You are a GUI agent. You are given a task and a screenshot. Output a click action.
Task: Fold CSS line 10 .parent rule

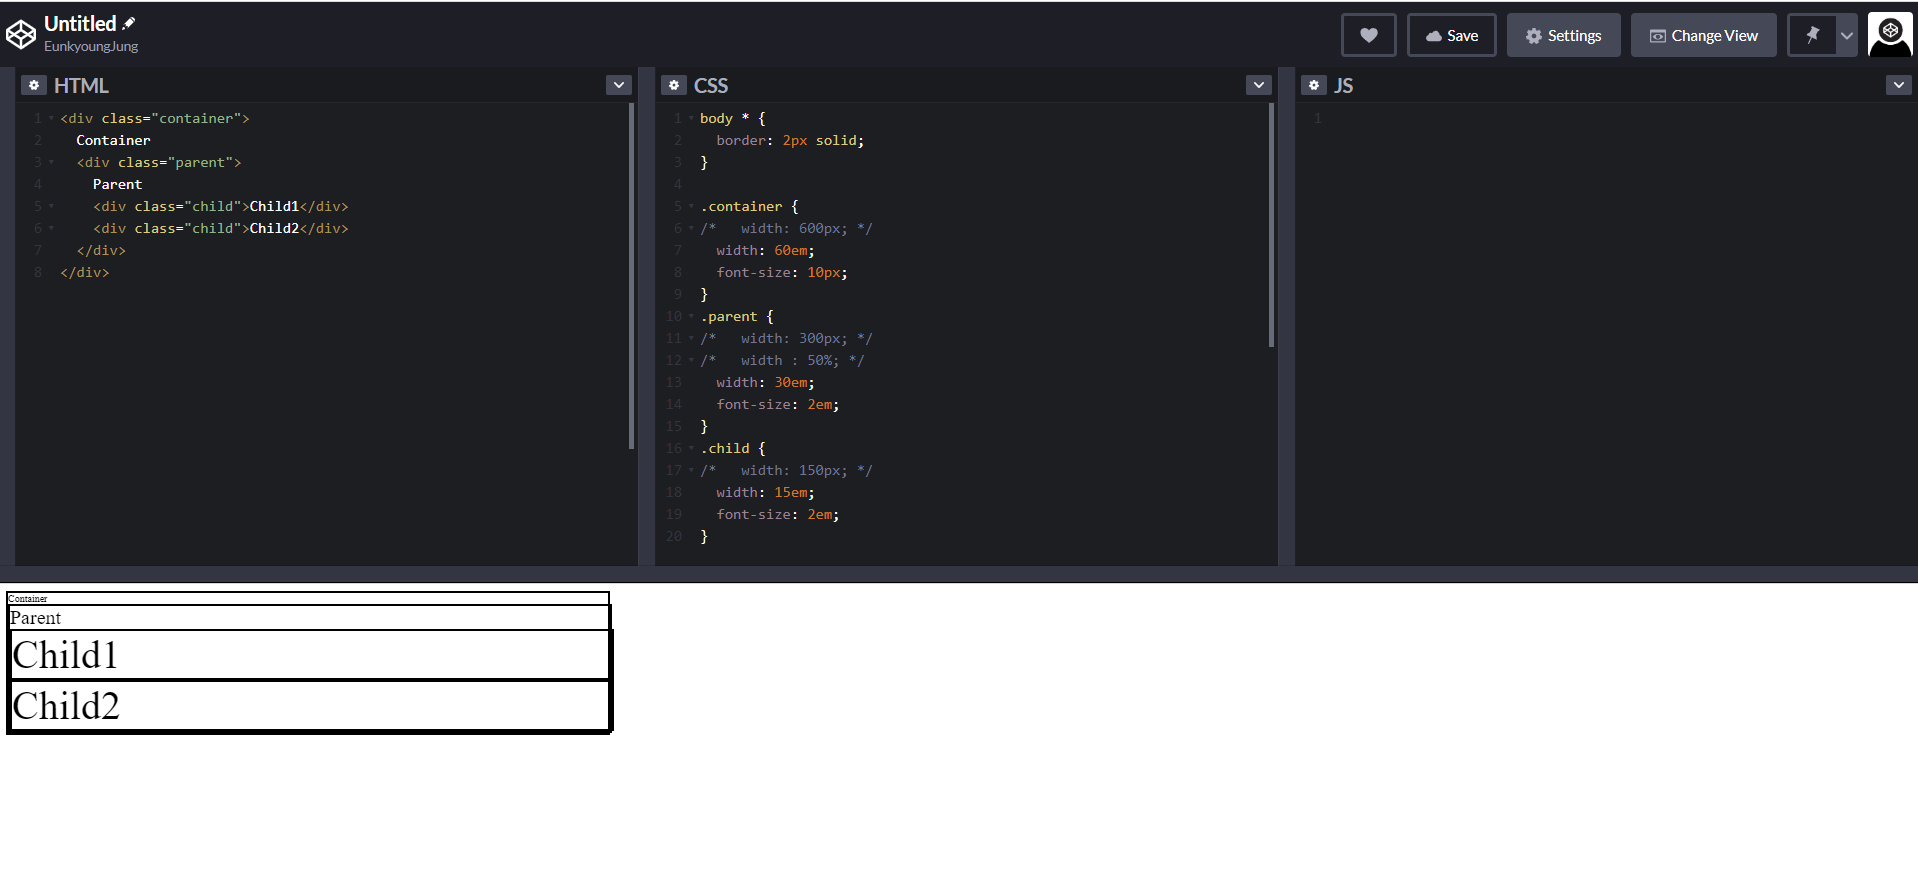[691, 316]
